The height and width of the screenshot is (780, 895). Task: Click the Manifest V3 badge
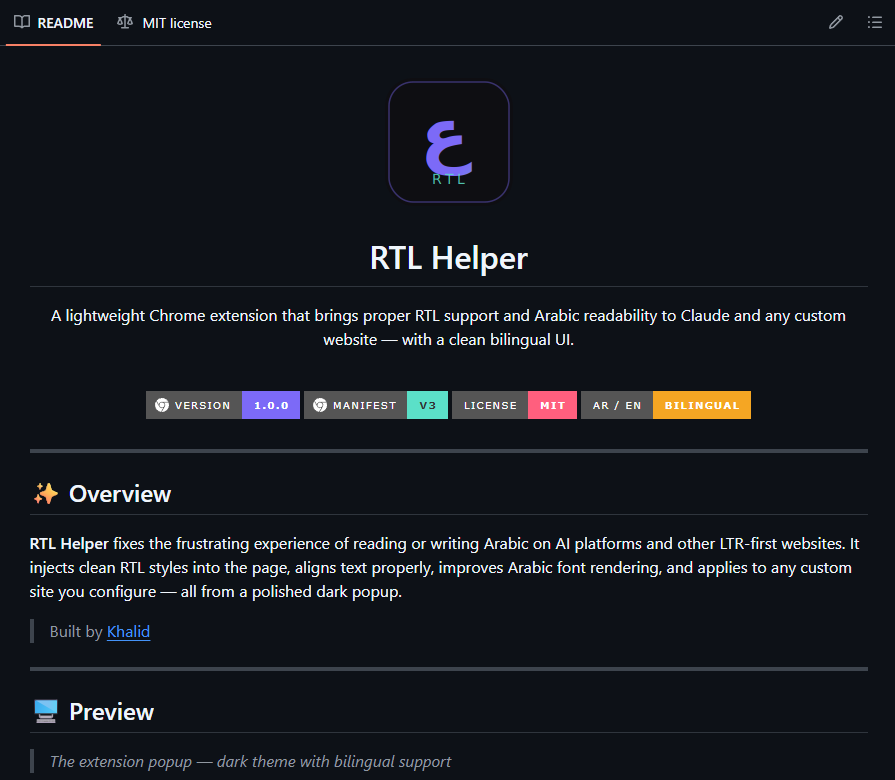pos(376,405)
